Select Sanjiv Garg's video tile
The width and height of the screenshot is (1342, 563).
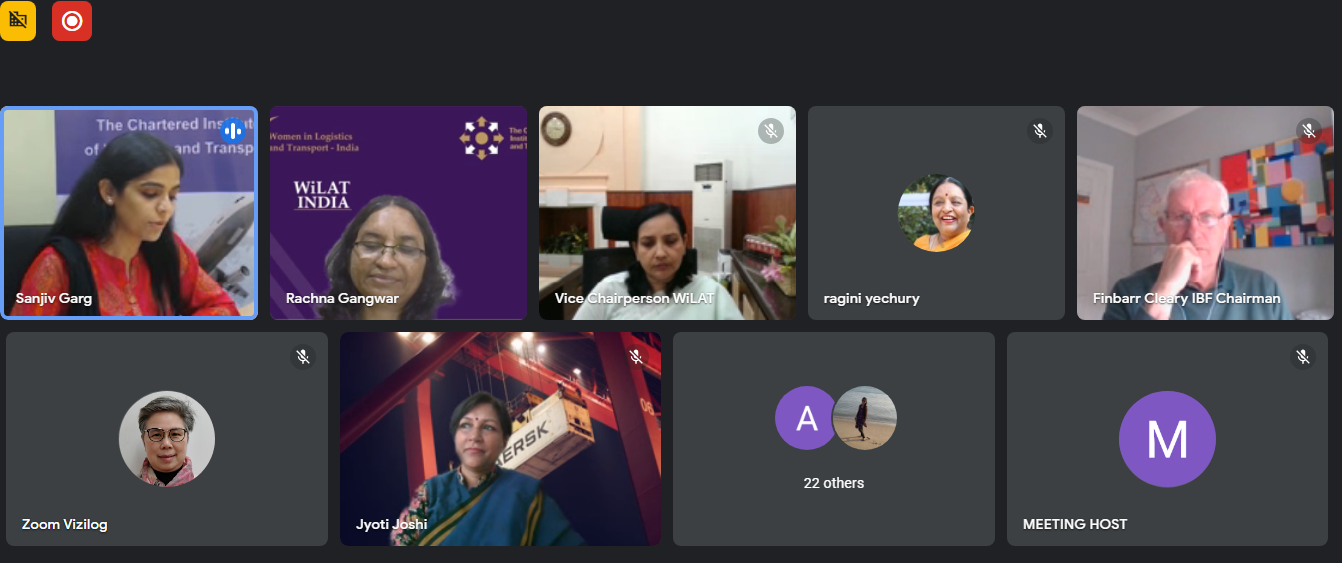point(129,213)
